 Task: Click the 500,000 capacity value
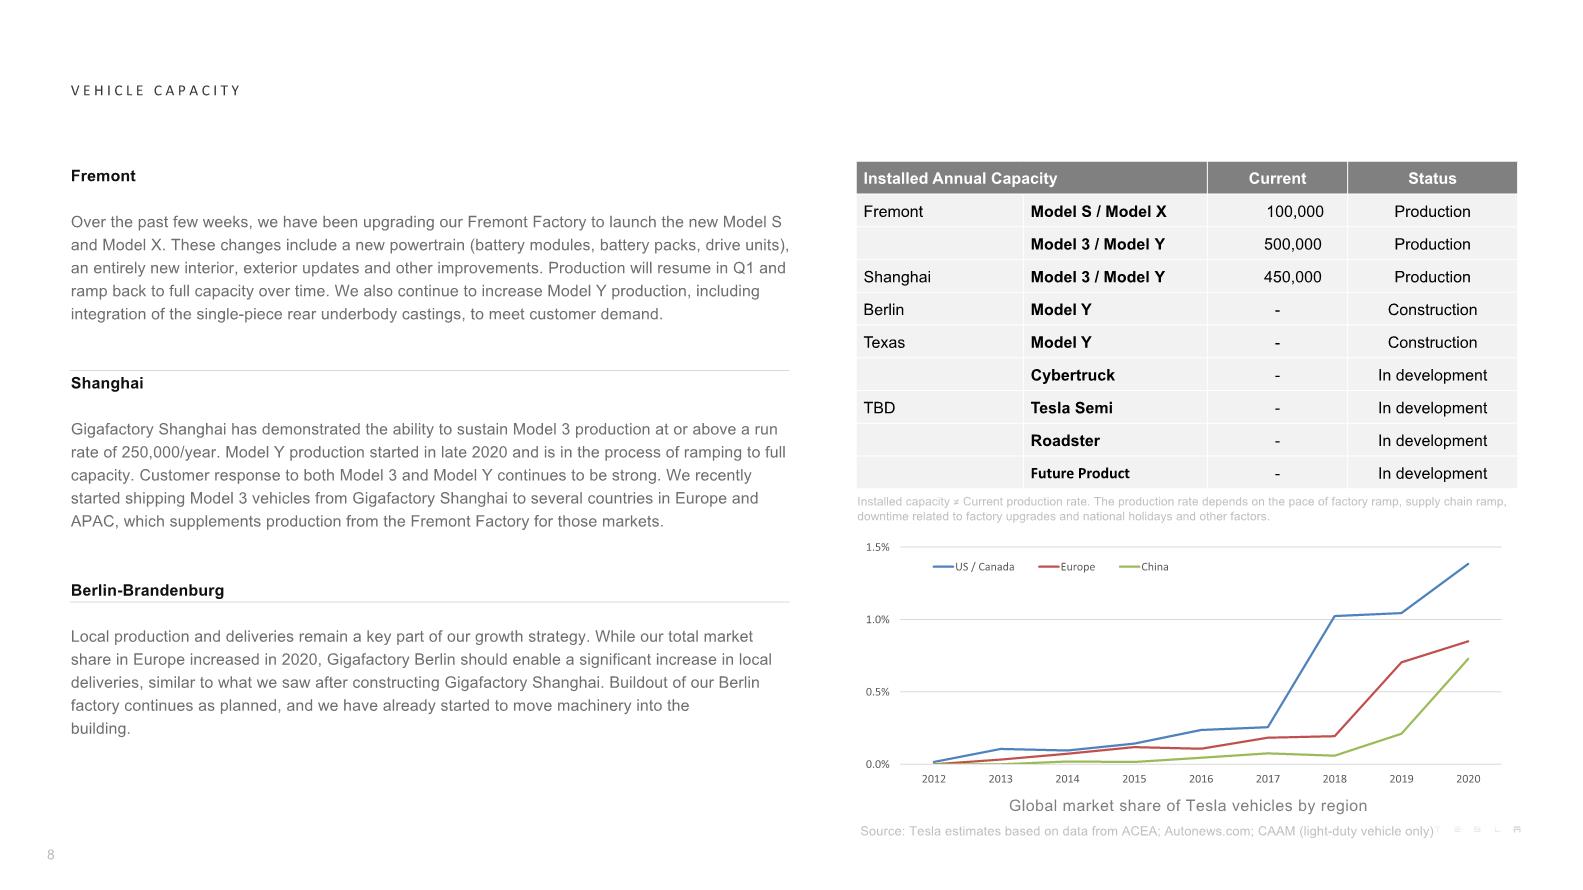(1292, 244)
